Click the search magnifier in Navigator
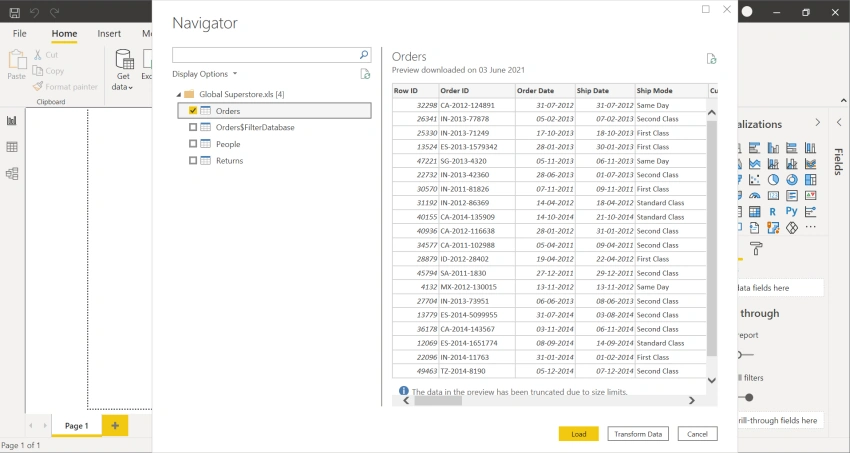850x453 pixels. click(364, 55)
